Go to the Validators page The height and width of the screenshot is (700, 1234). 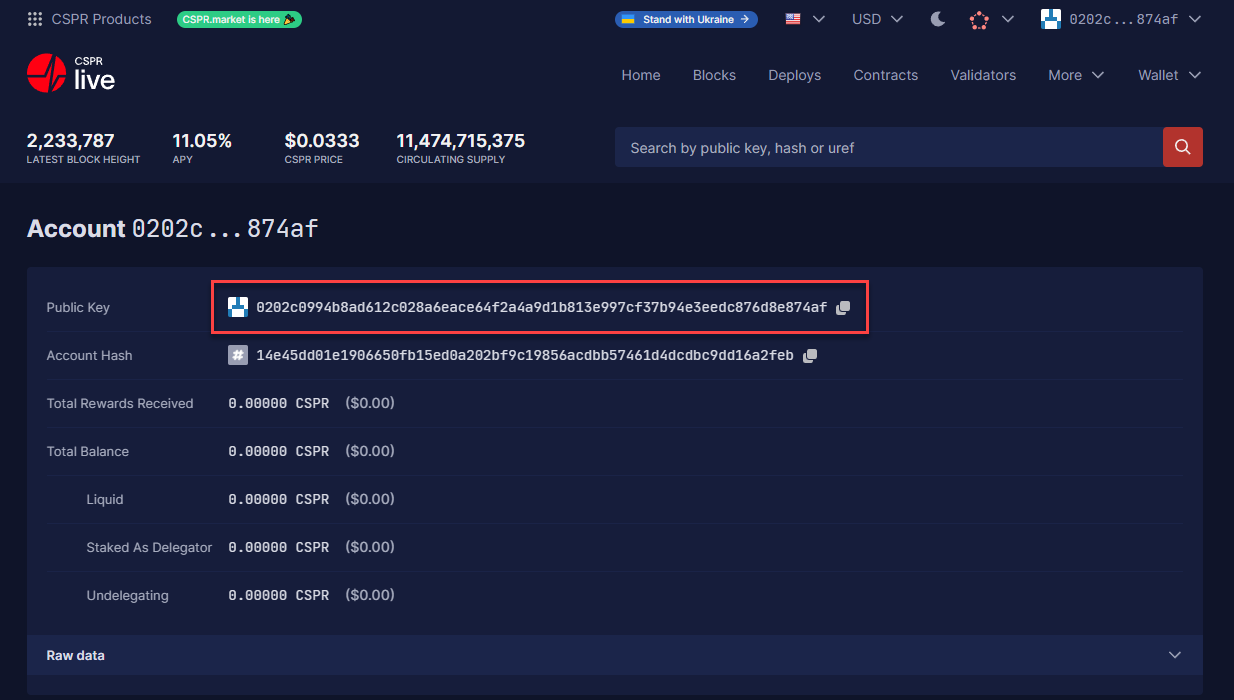click(983, 75)
